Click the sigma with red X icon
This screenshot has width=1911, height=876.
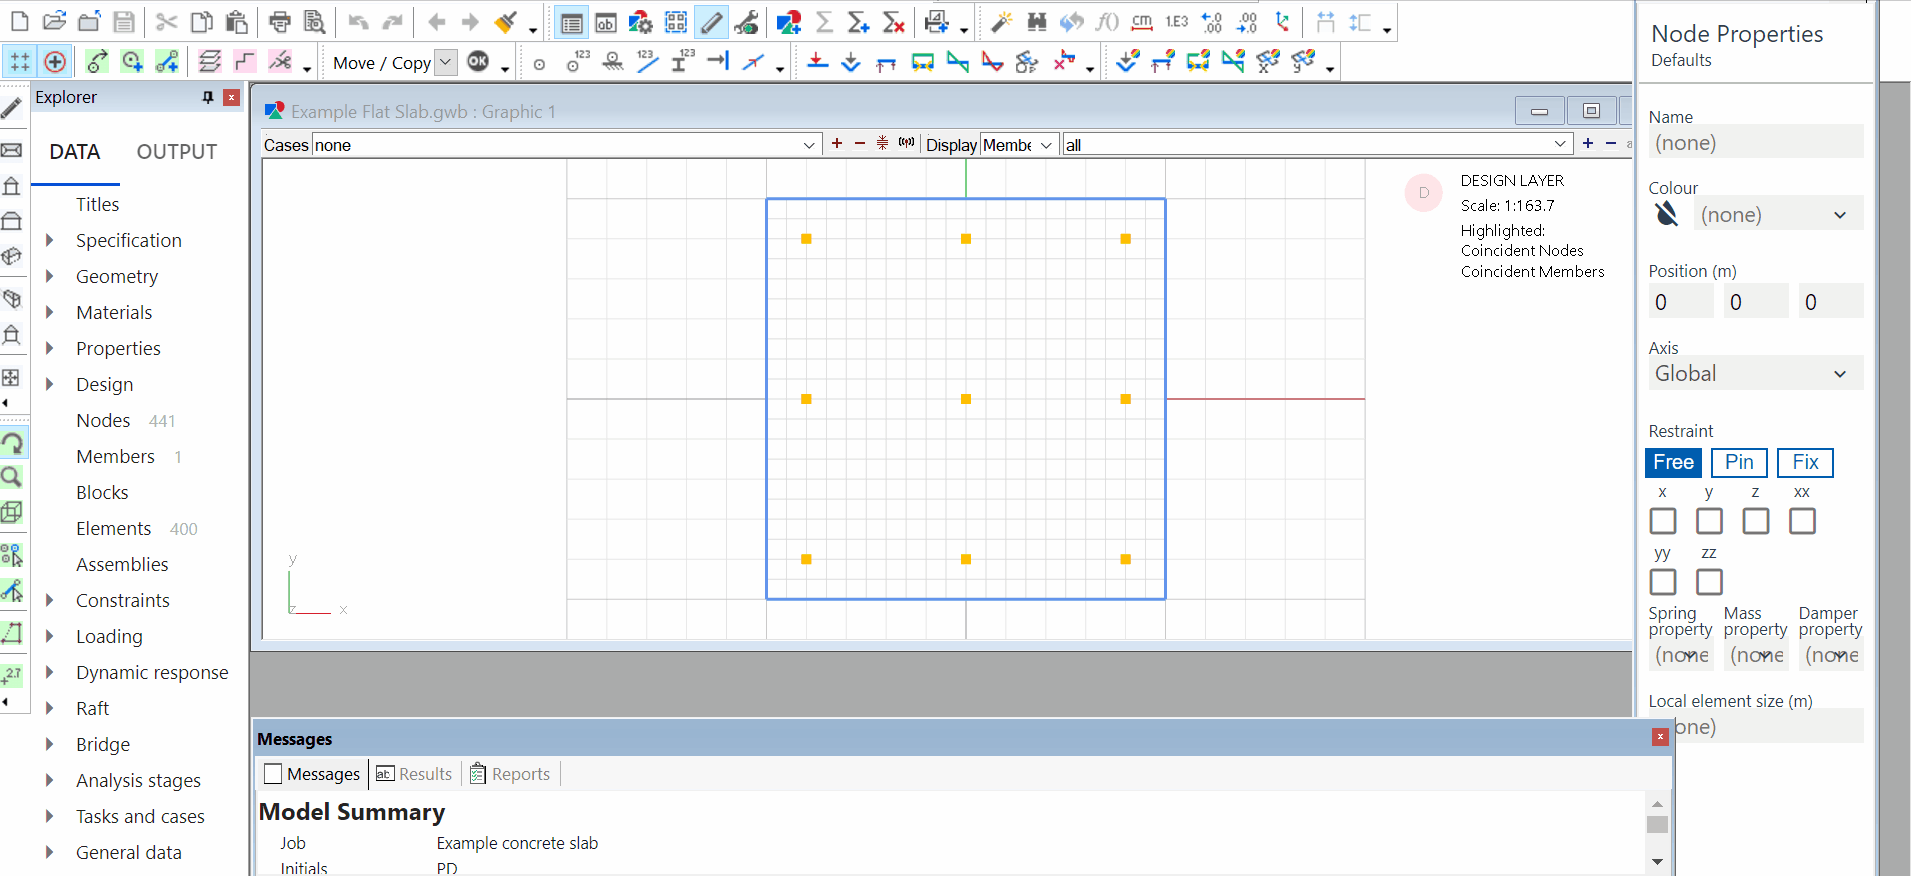coord(894,22)
